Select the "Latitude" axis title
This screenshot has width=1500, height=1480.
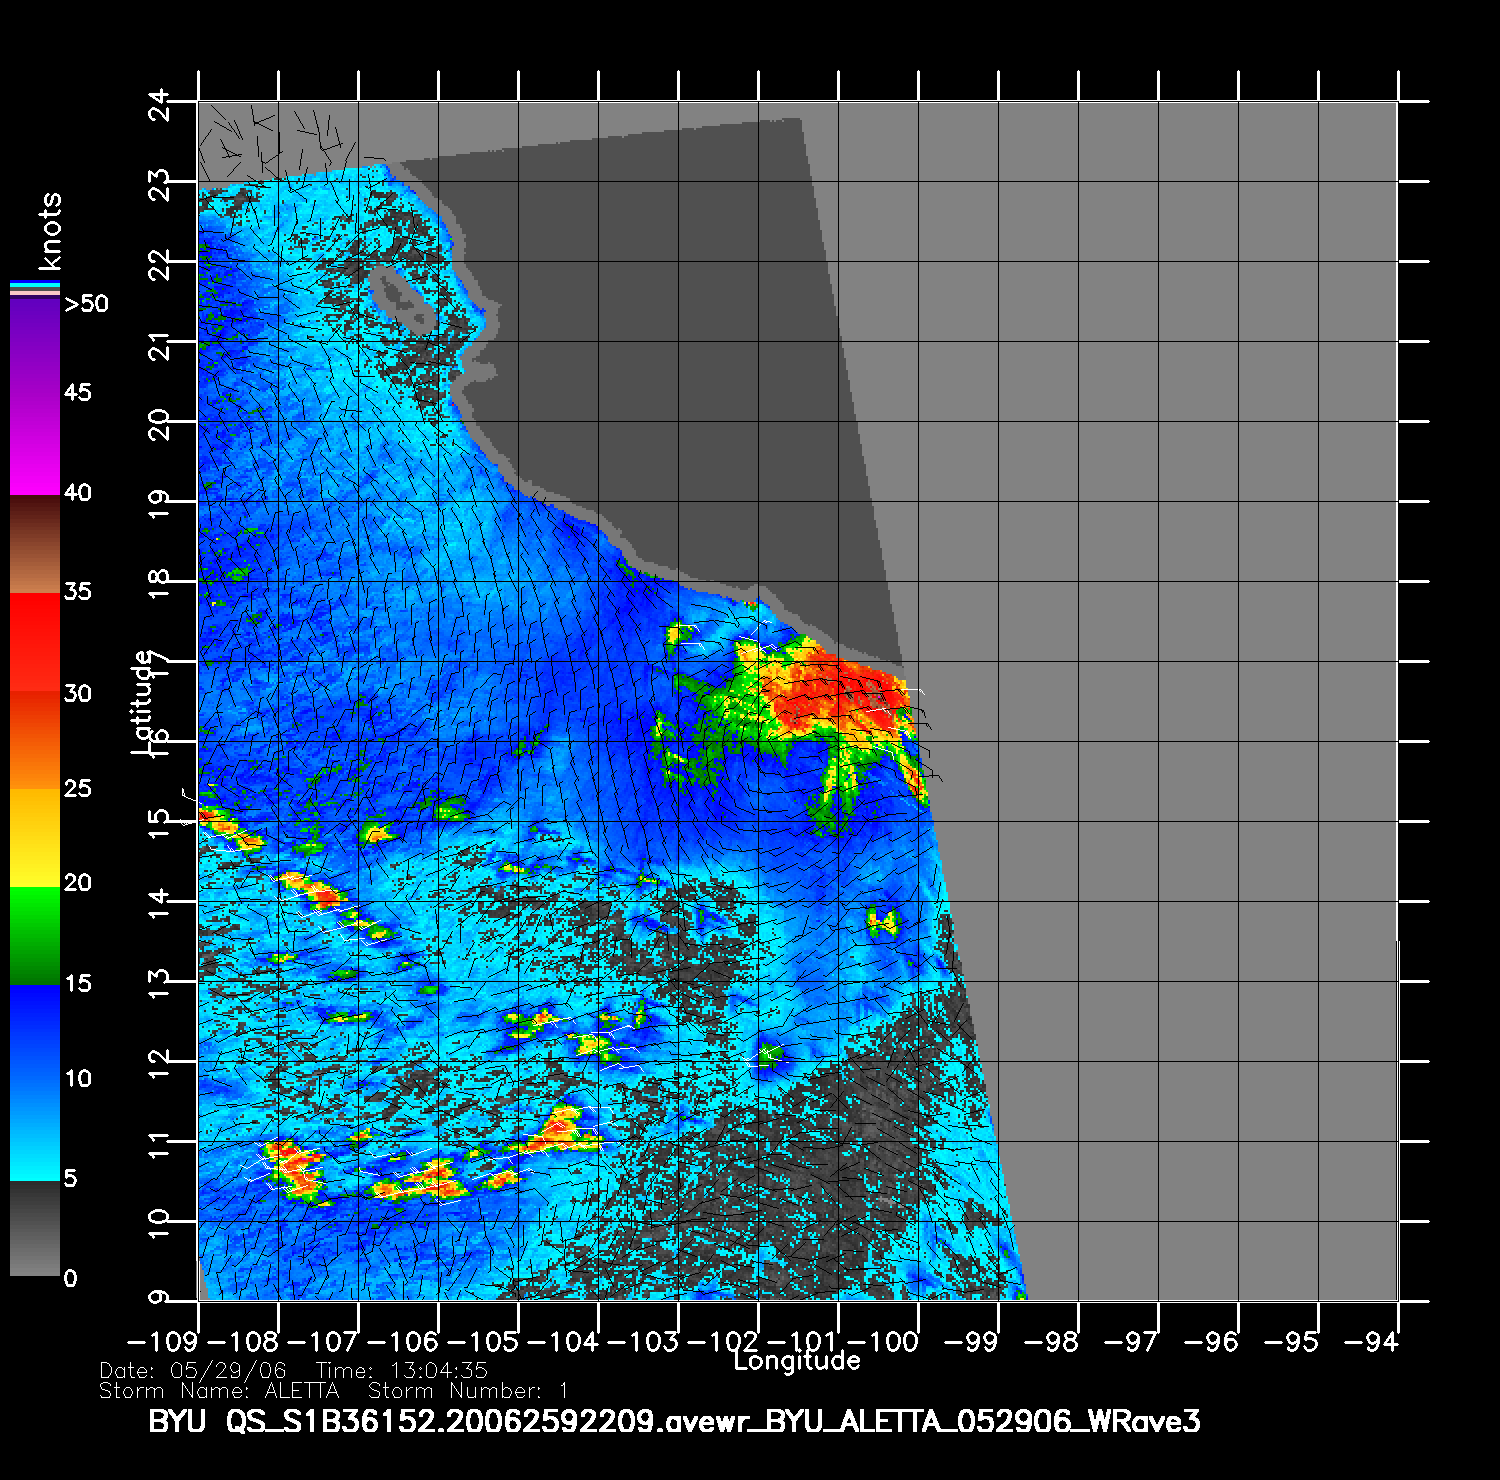(x=143, y=701)
